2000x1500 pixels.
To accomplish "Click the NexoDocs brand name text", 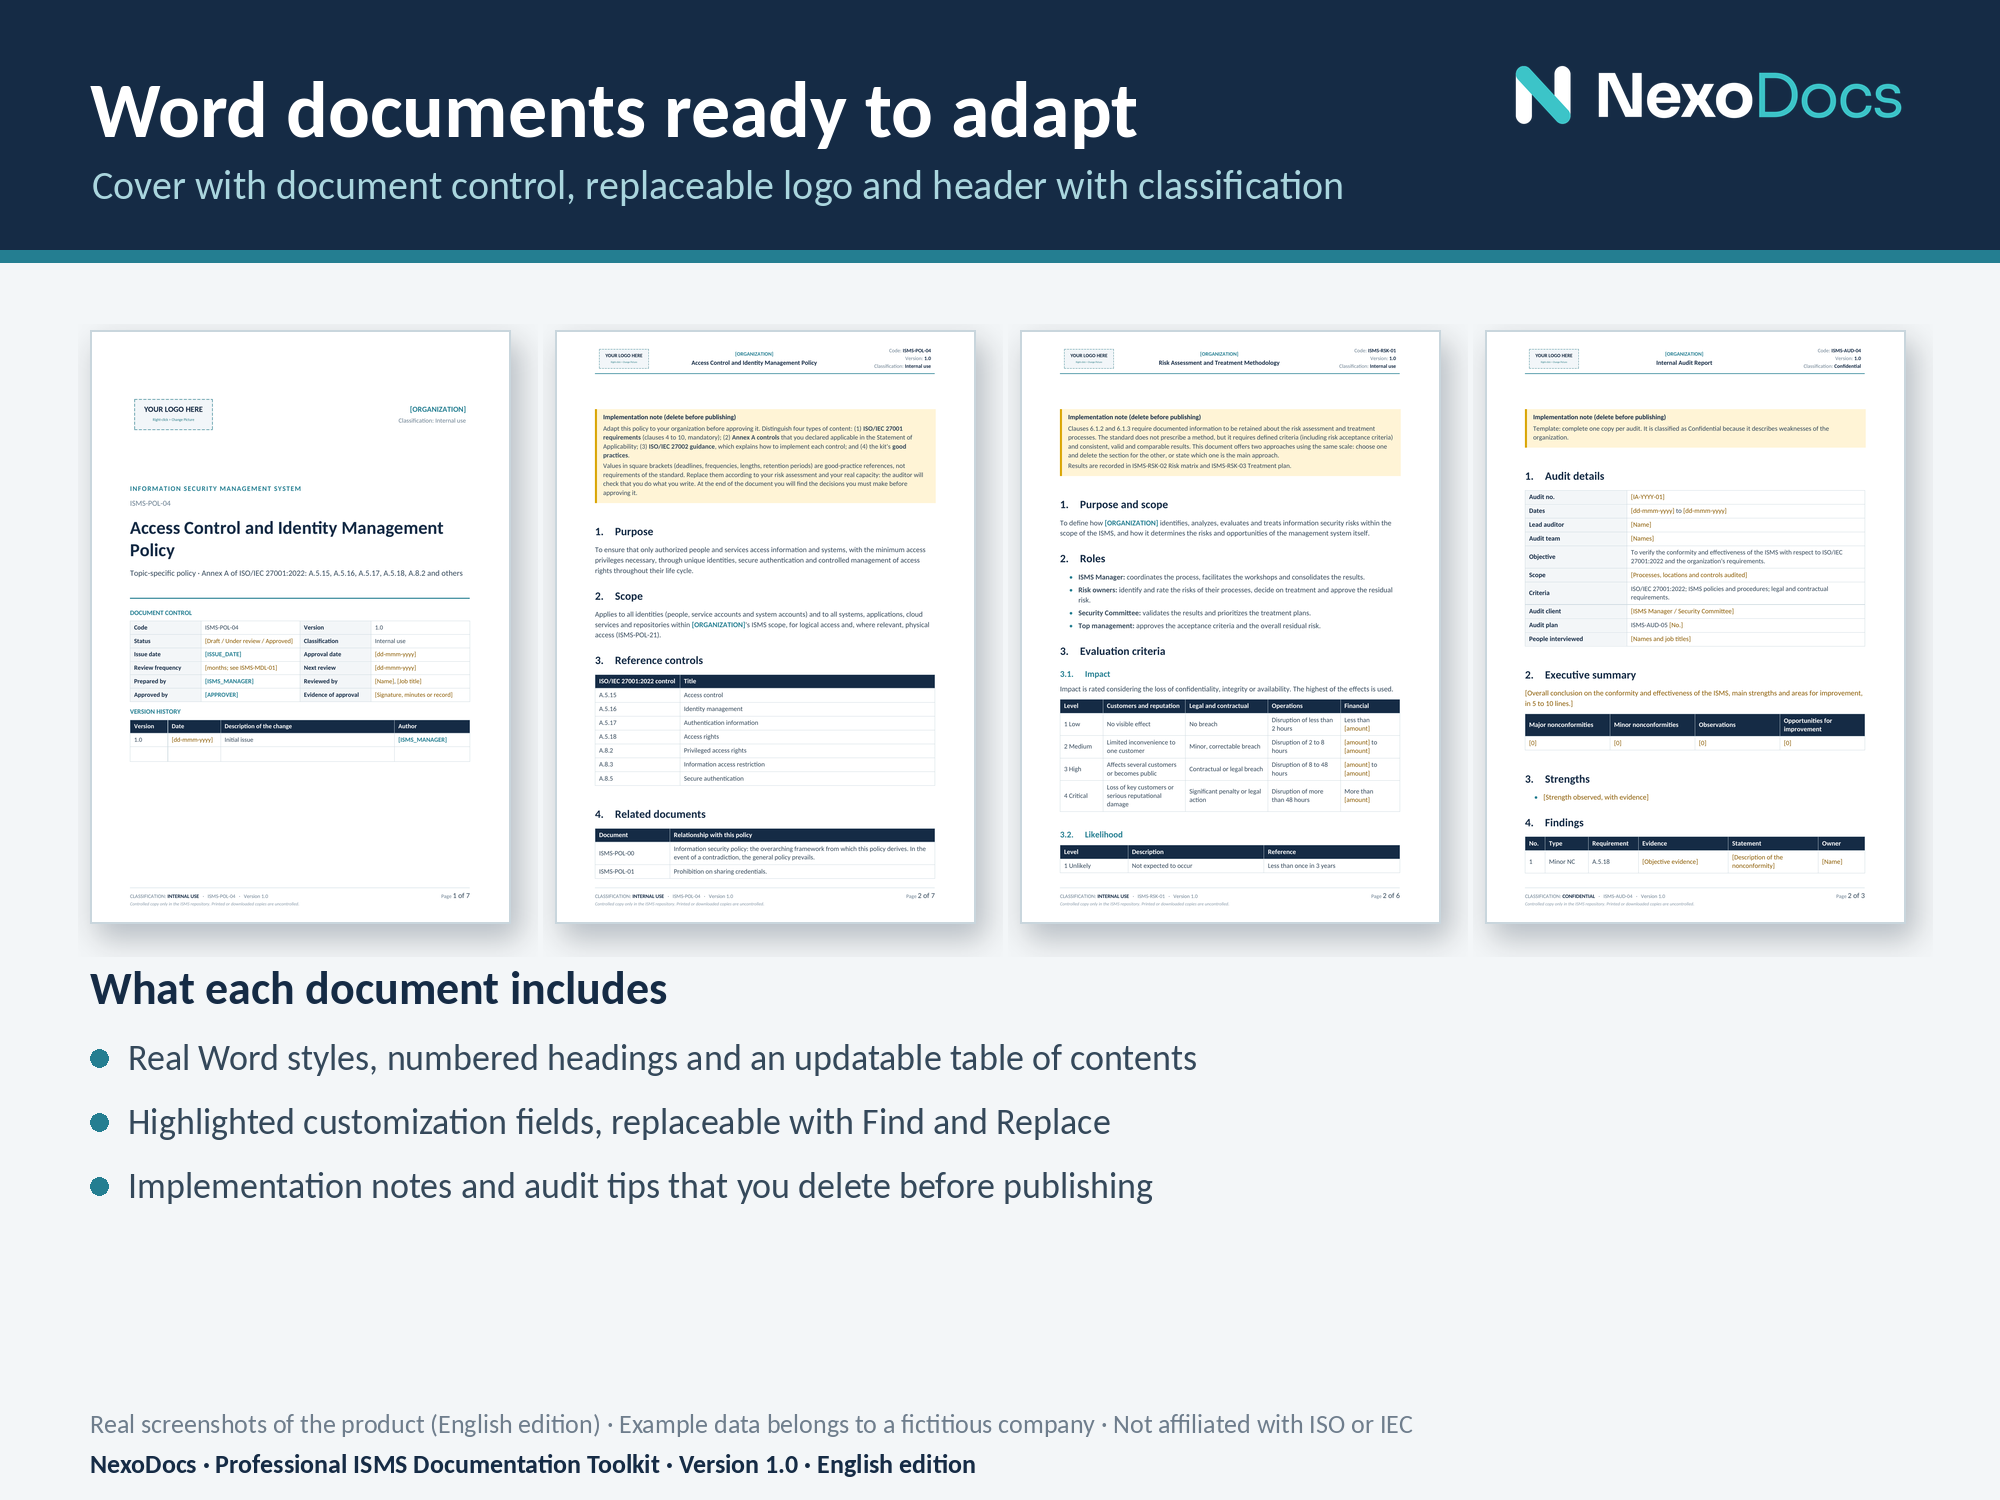I will (1748, 96).
